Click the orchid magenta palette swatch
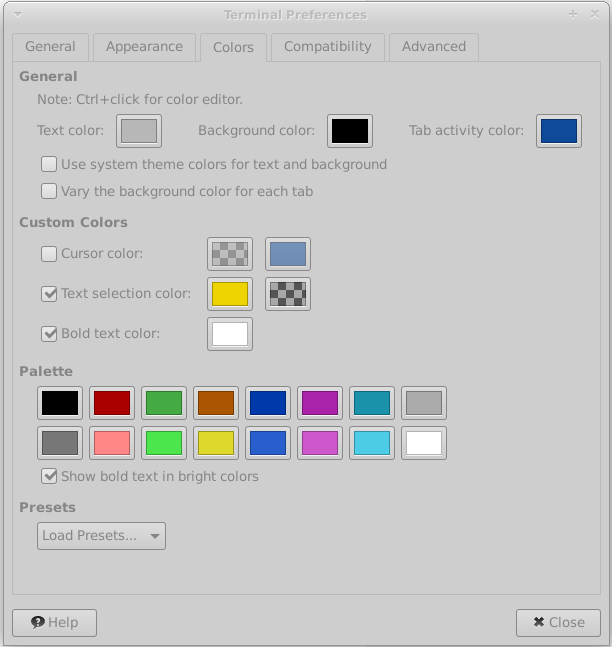The width and height of the screenshot is (612, 647). (x=320, y=443)
